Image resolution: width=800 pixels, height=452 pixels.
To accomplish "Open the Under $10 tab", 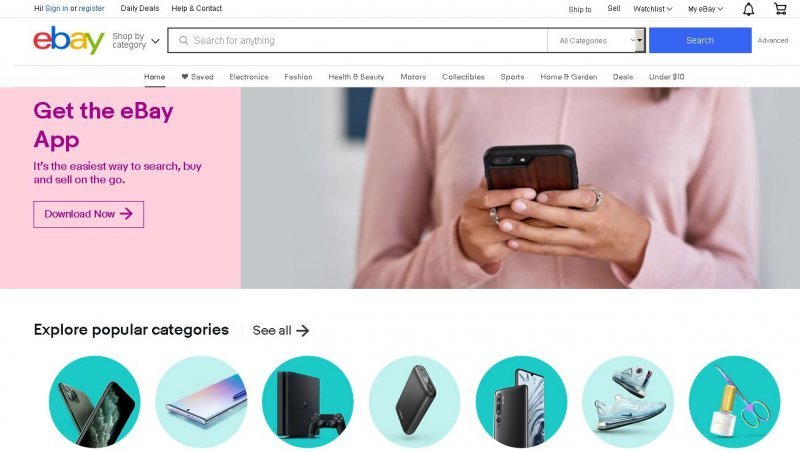I will coord(666,77).
